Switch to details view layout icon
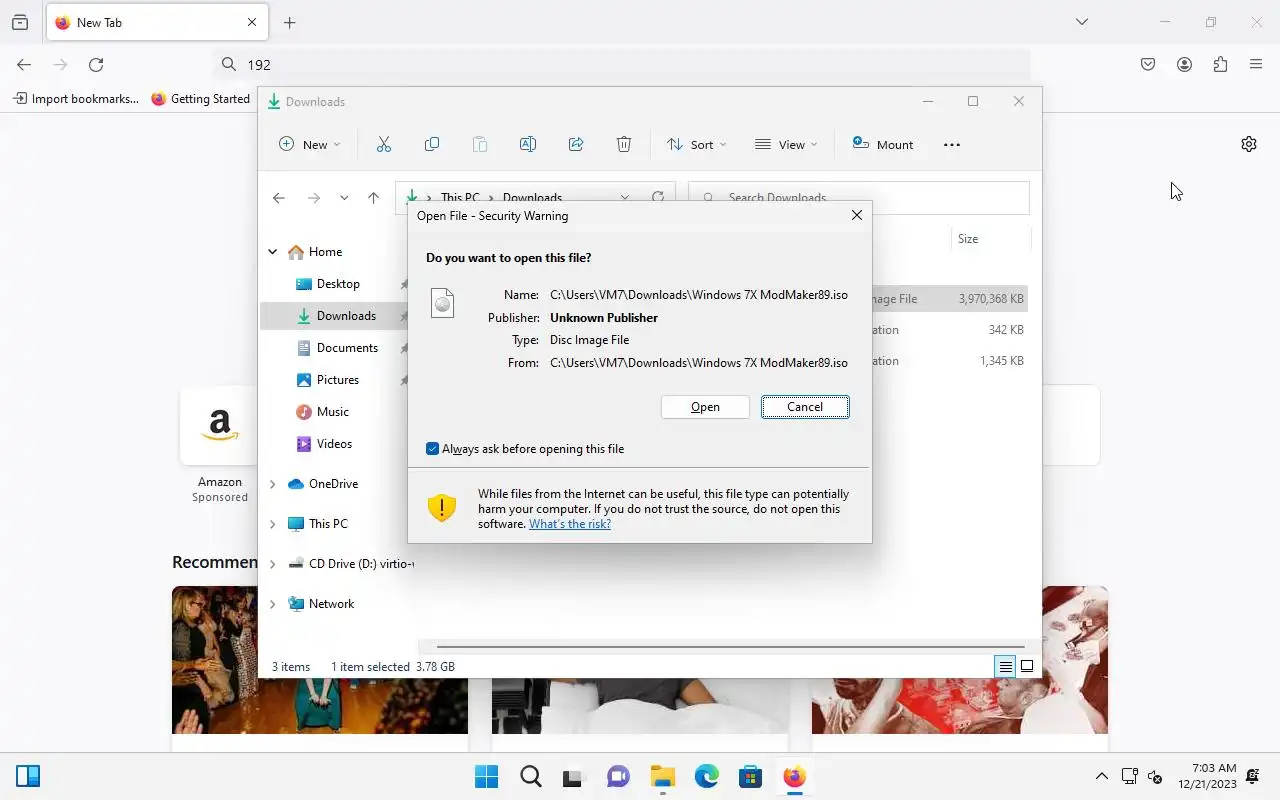1280x800 pixels. point(1005,666)
